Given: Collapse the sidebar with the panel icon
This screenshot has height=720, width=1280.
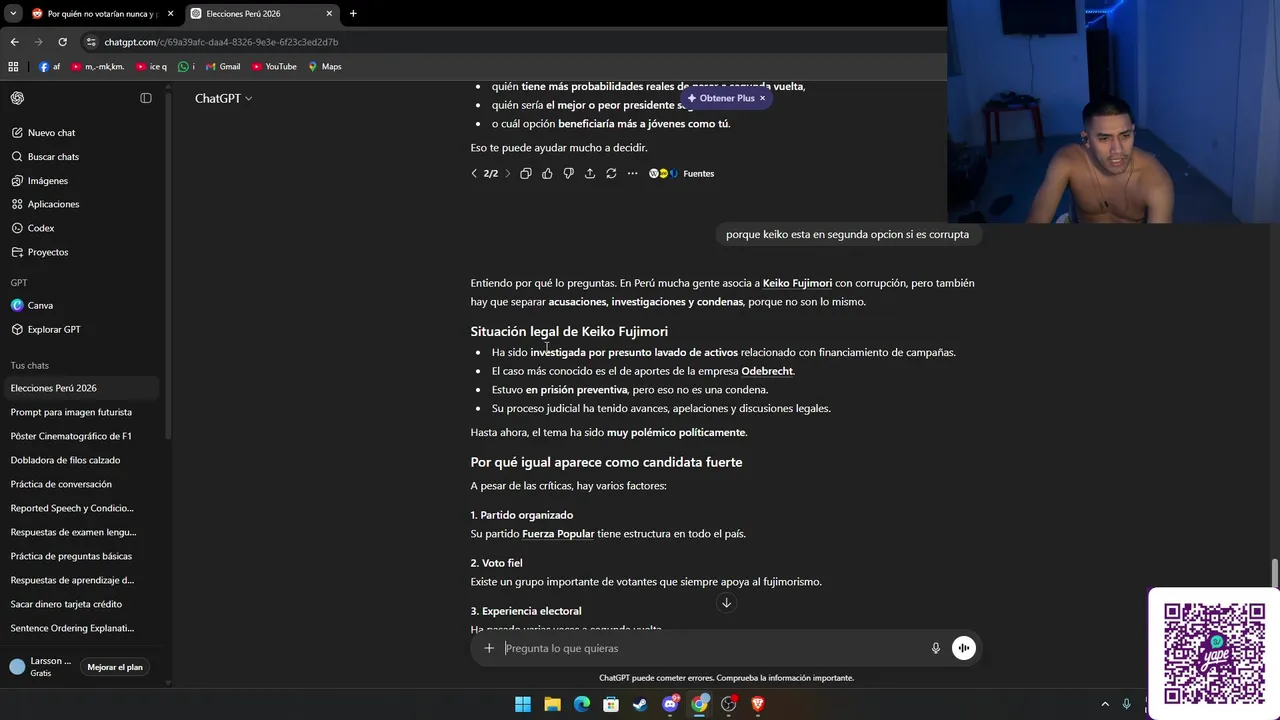Looking at the screenshot, I should (146, 98).
